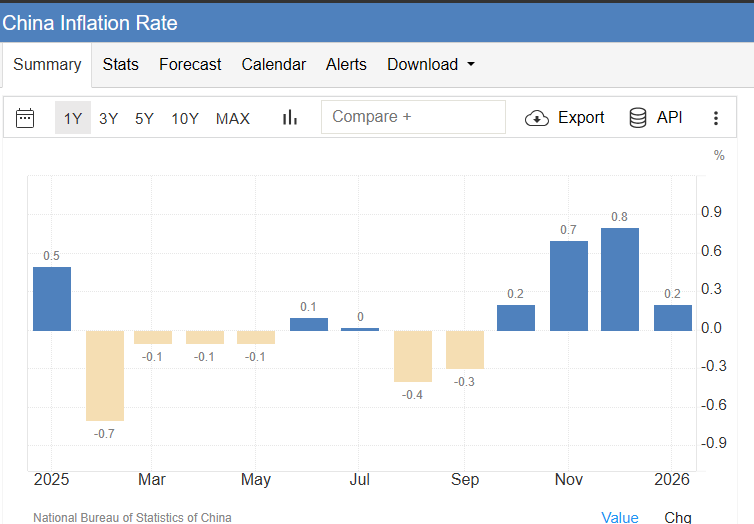
Task: Click the cloud Export download icon
Action: pyautogui.click(x=537, y=118)
